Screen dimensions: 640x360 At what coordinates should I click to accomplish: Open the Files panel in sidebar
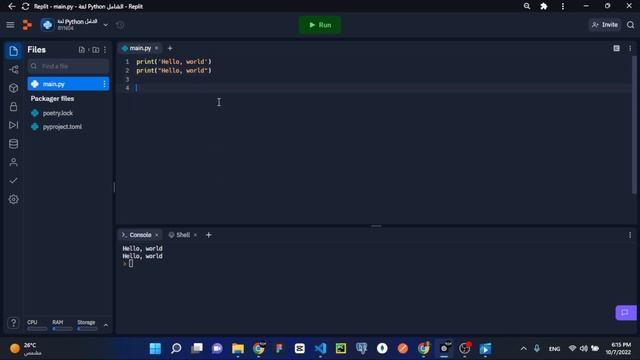pyautogui.click(x=13, y=51)
